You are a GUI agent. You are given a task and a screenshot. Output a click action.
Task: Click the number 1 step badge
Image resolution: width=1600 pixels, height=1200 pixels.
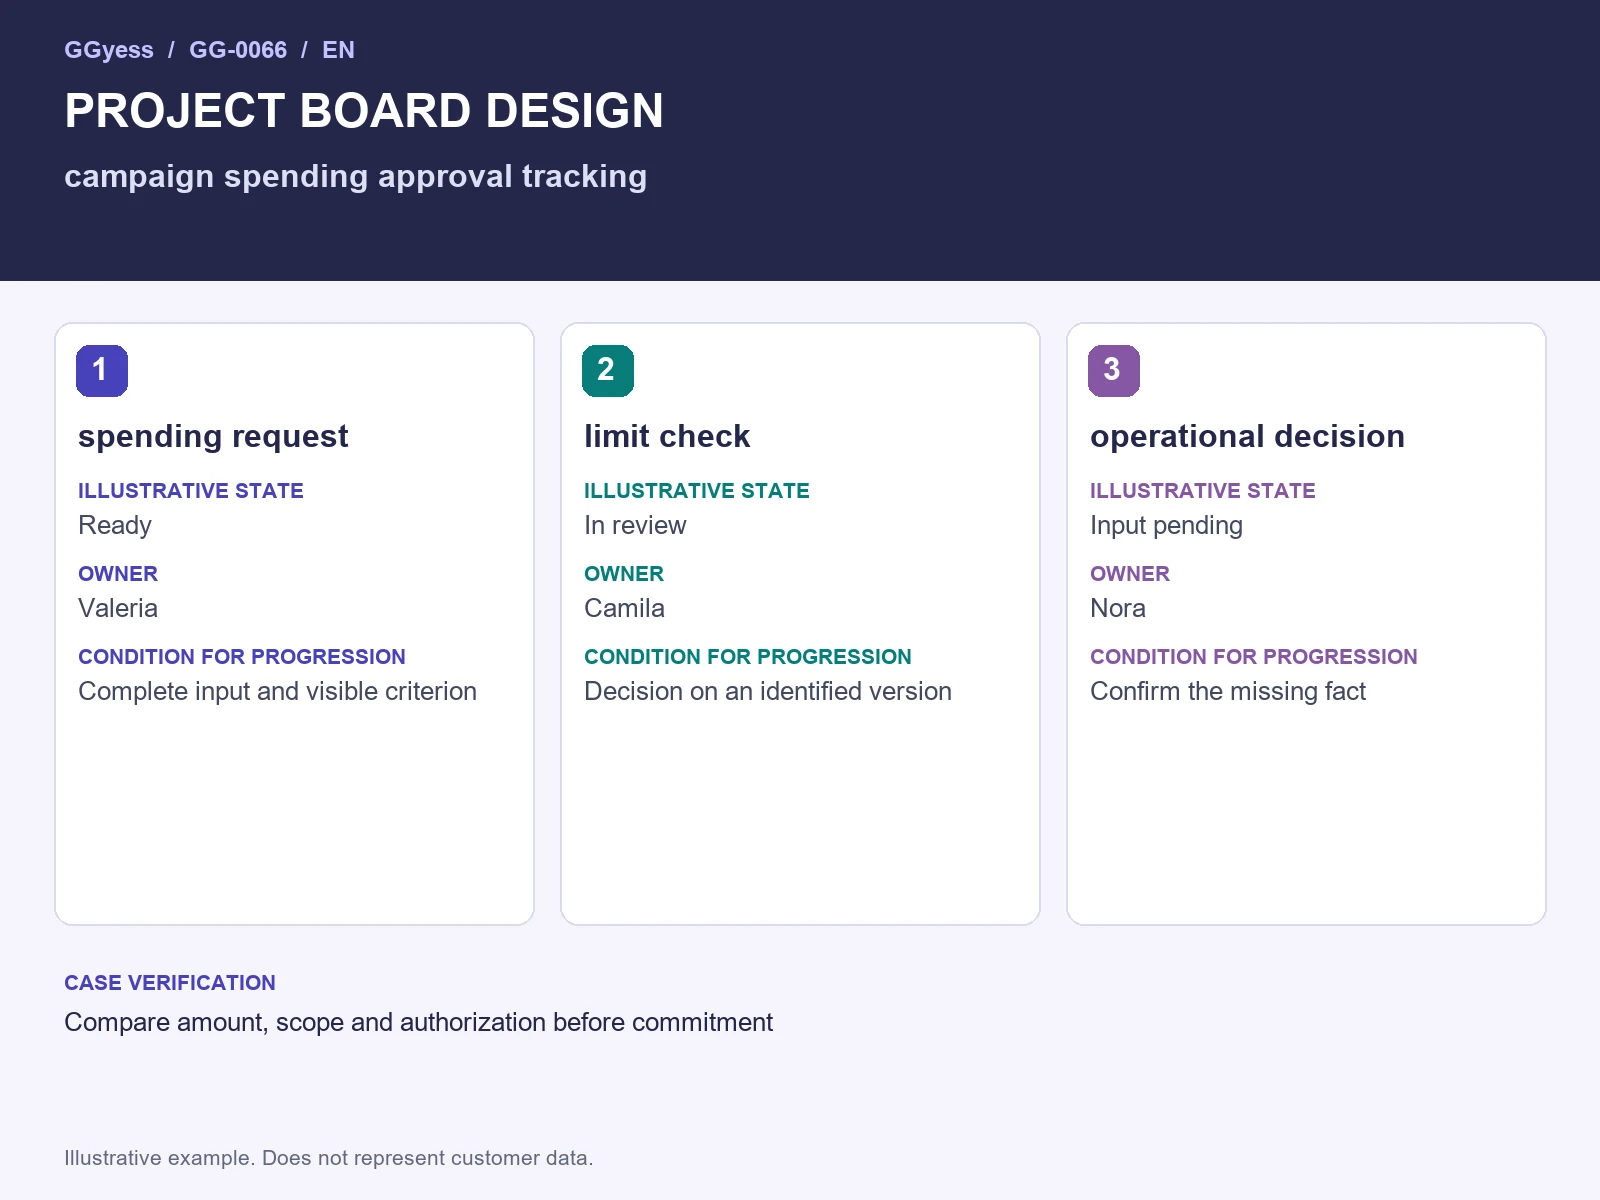[x=102, y=371]
